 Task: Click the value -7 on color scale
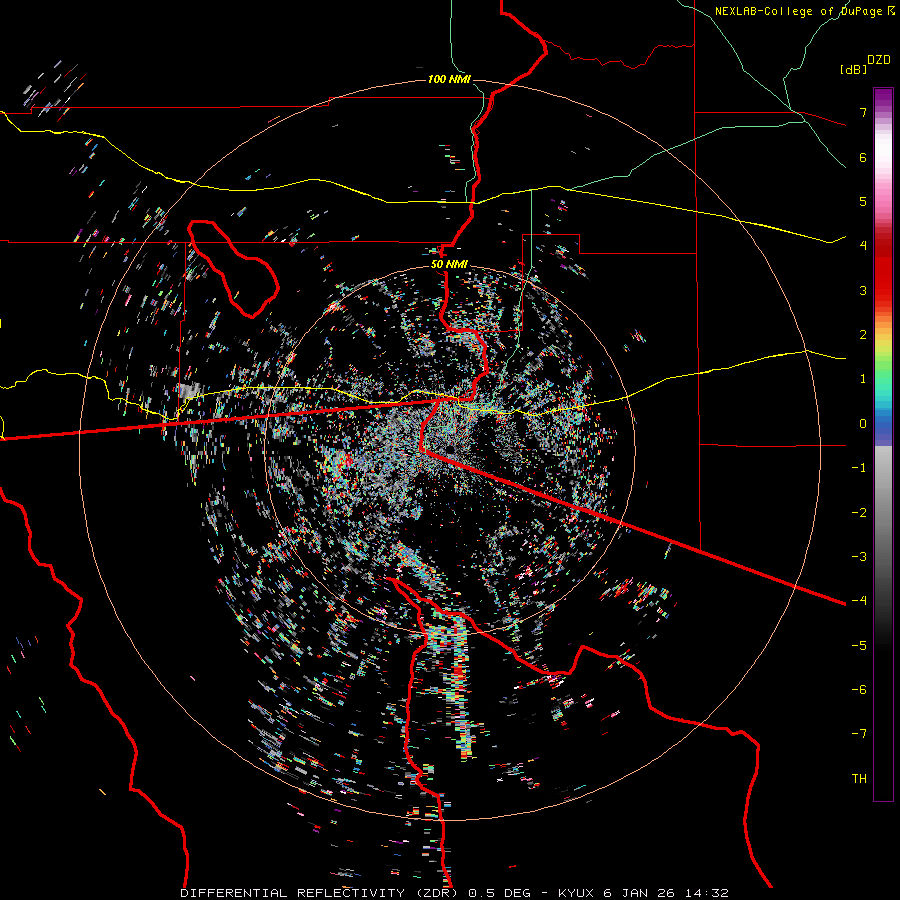click(x=859, y=734)
